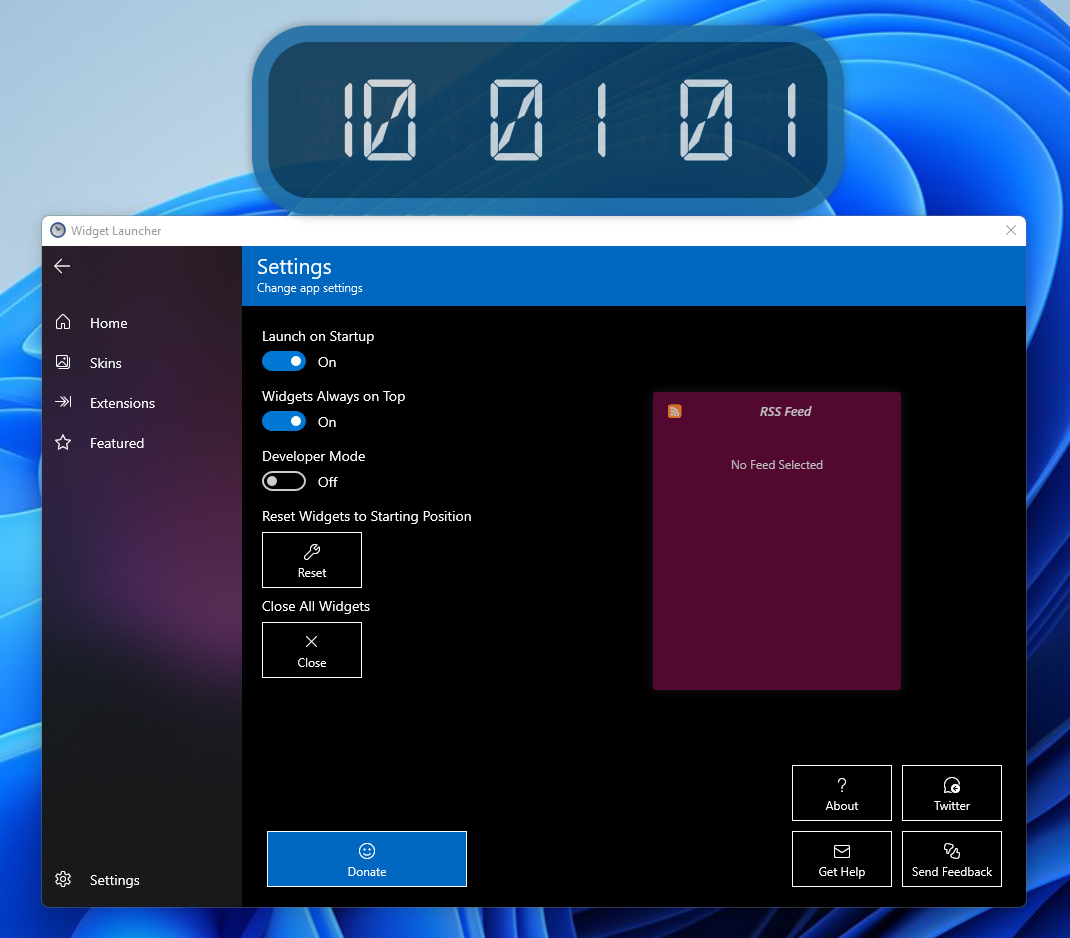This screenshot has height=938, width=1070.
Task: Disable Launch on Startup
Action: [283, 360]
